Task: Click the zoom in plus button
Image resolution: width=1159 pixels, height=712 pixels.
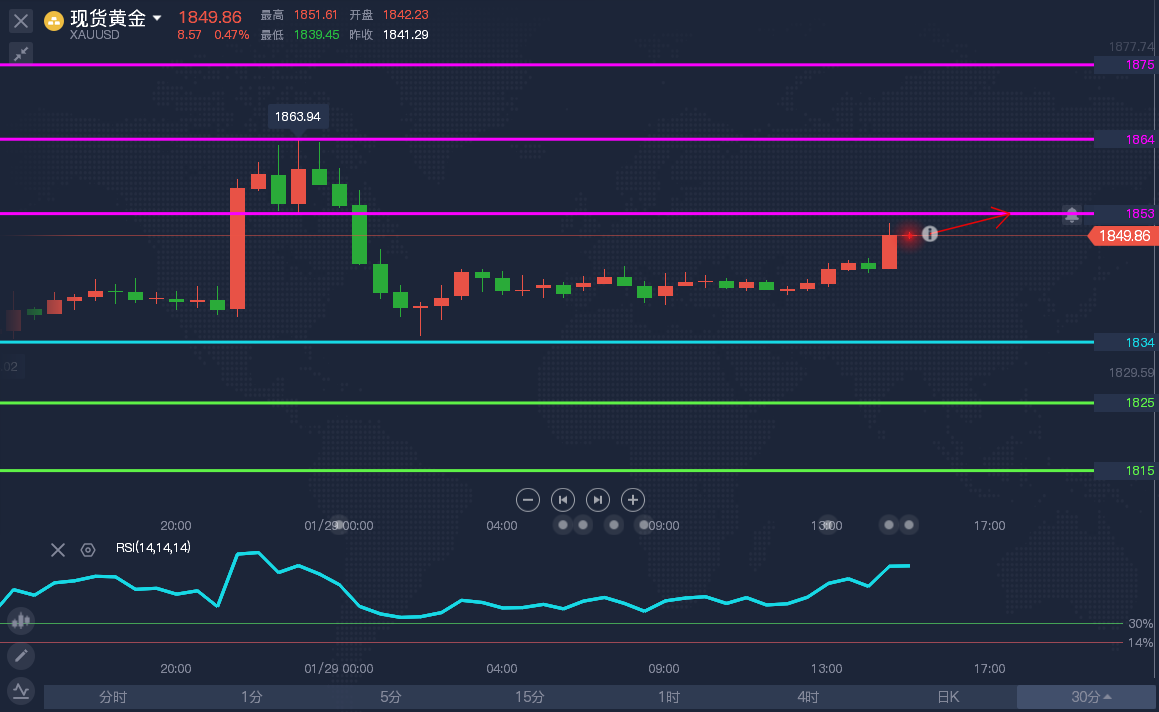Action: (x=633, y=500)
